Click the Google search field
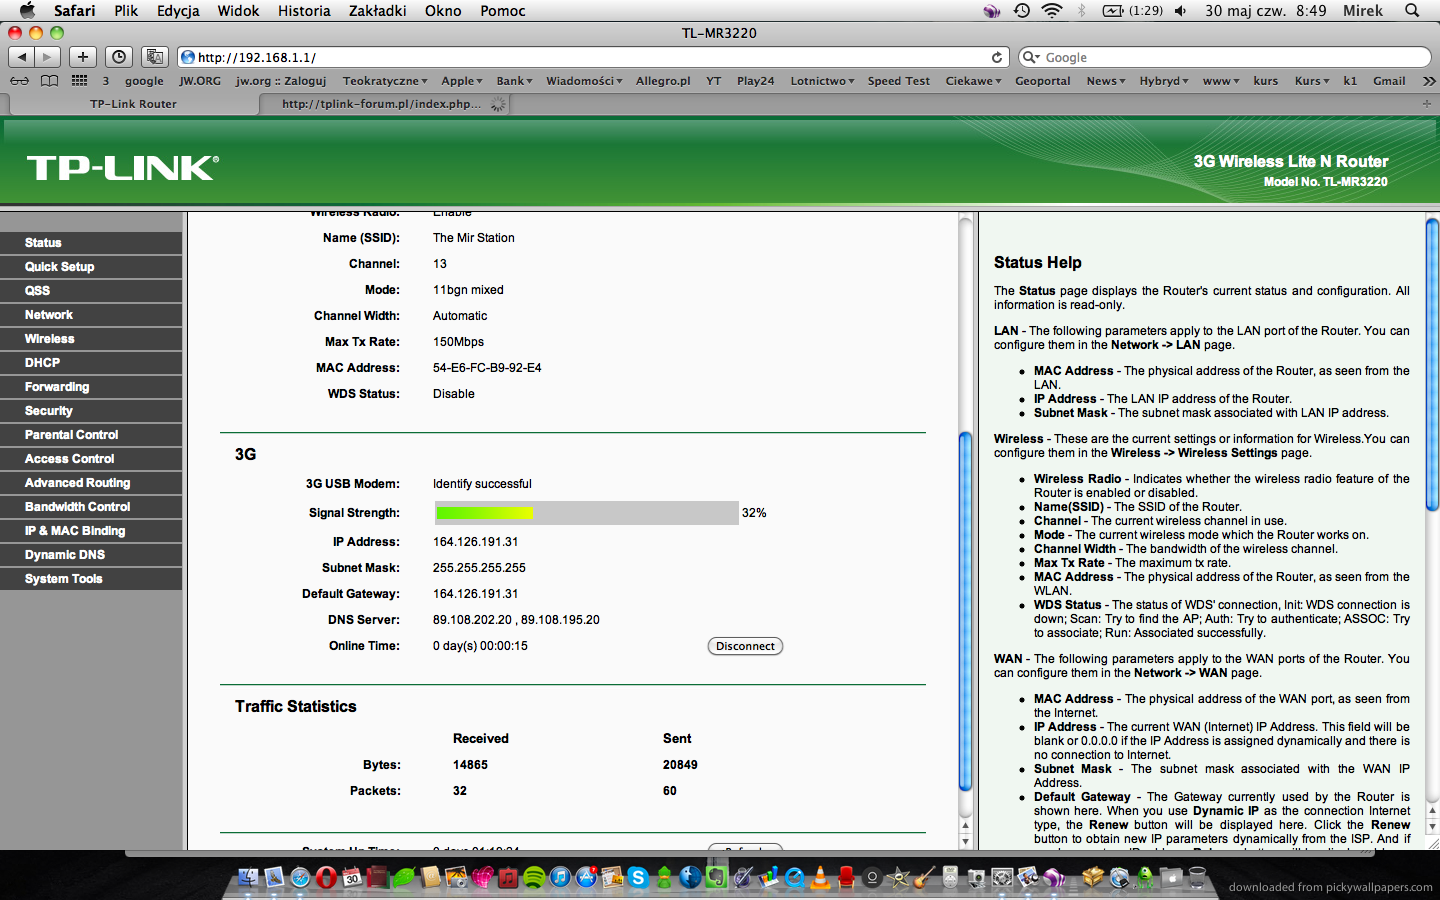Viewport: 1440px width, 900px height. click(1225, 57)
